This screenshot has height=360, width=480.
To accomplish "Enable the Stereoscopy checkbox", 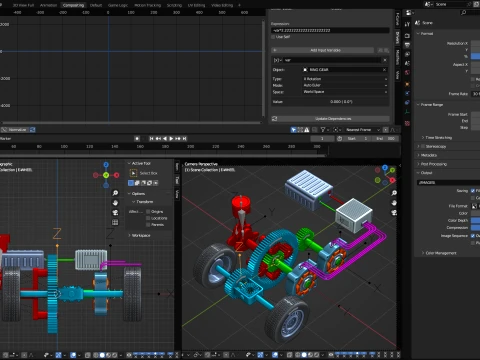I will pyautogui.click(x=423, y=146).
